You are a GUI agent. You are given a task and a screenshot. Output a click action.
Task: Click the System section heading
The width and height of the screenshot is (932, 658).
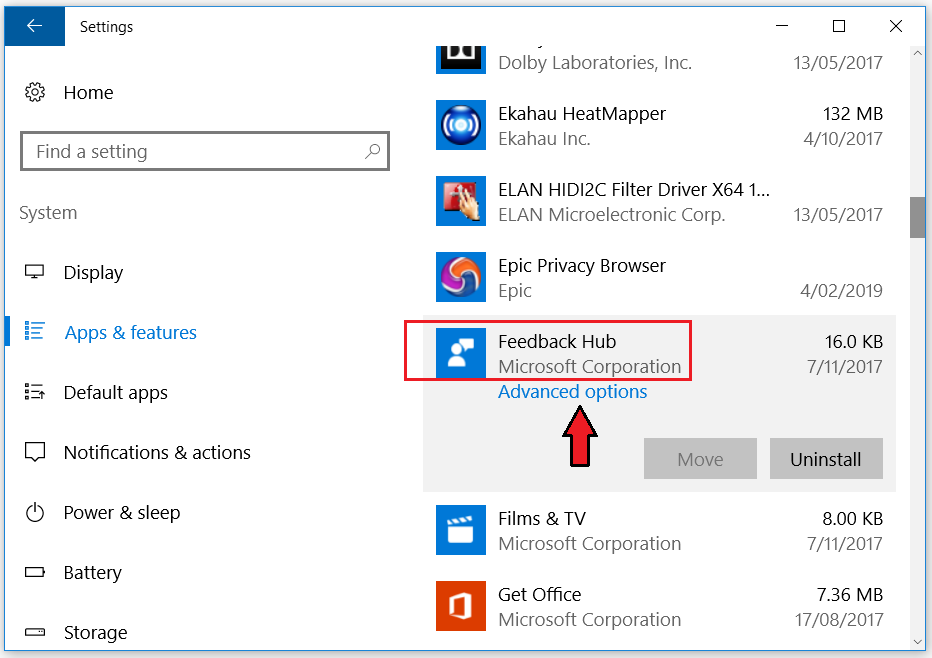point(48,213)
